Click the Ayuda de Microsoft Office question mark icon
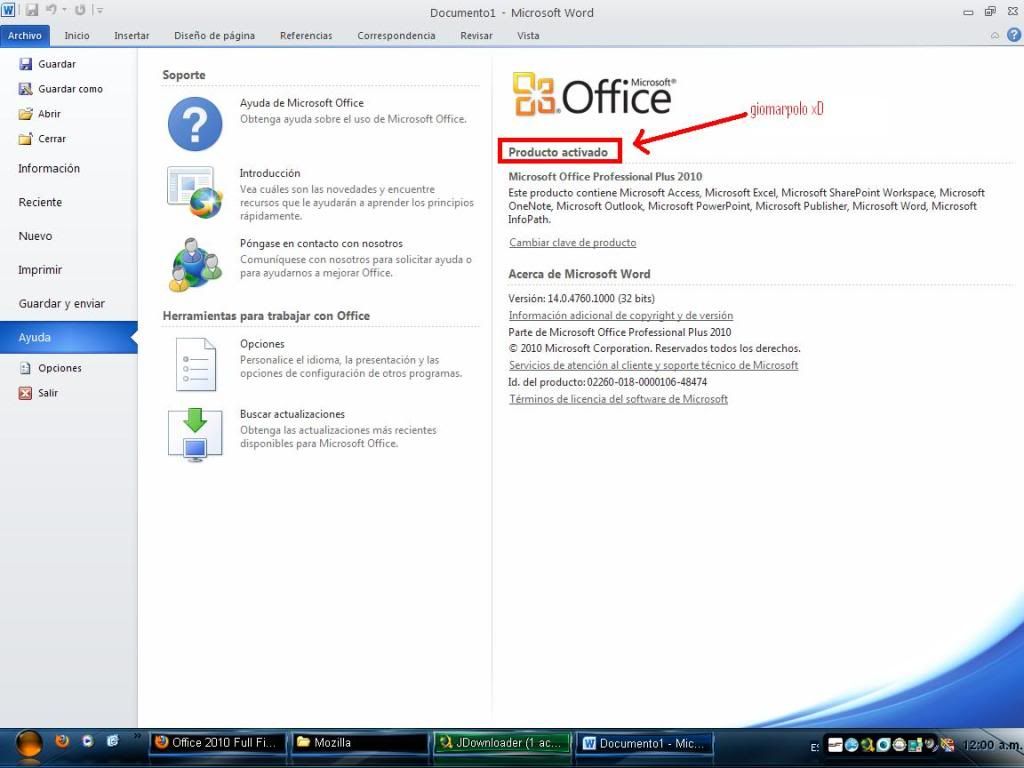 coord(195,123)
